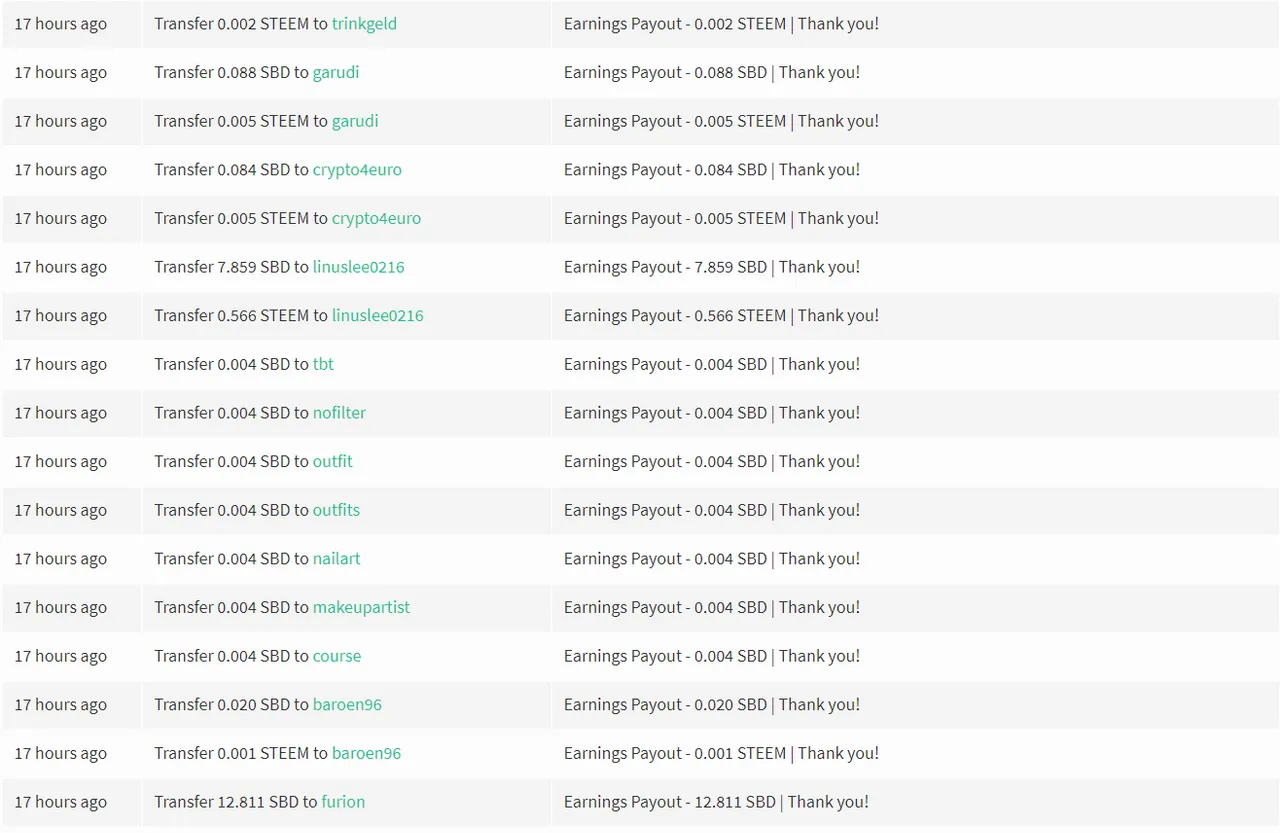This screenshot has width=1280, height=833.
Task: Click the Earnings Payout memo in the makeupartist row
Action: tap(712, 608)
